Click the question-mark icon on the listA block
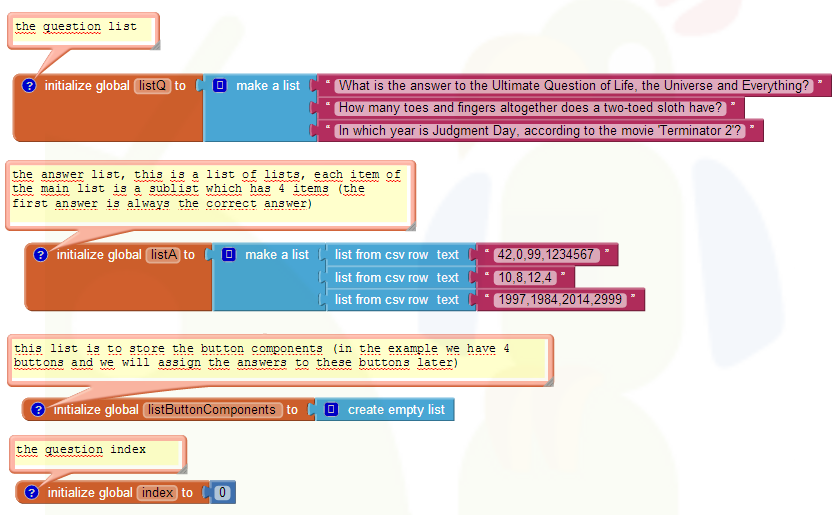Screen dimensions: 840x515 [40, 255]
